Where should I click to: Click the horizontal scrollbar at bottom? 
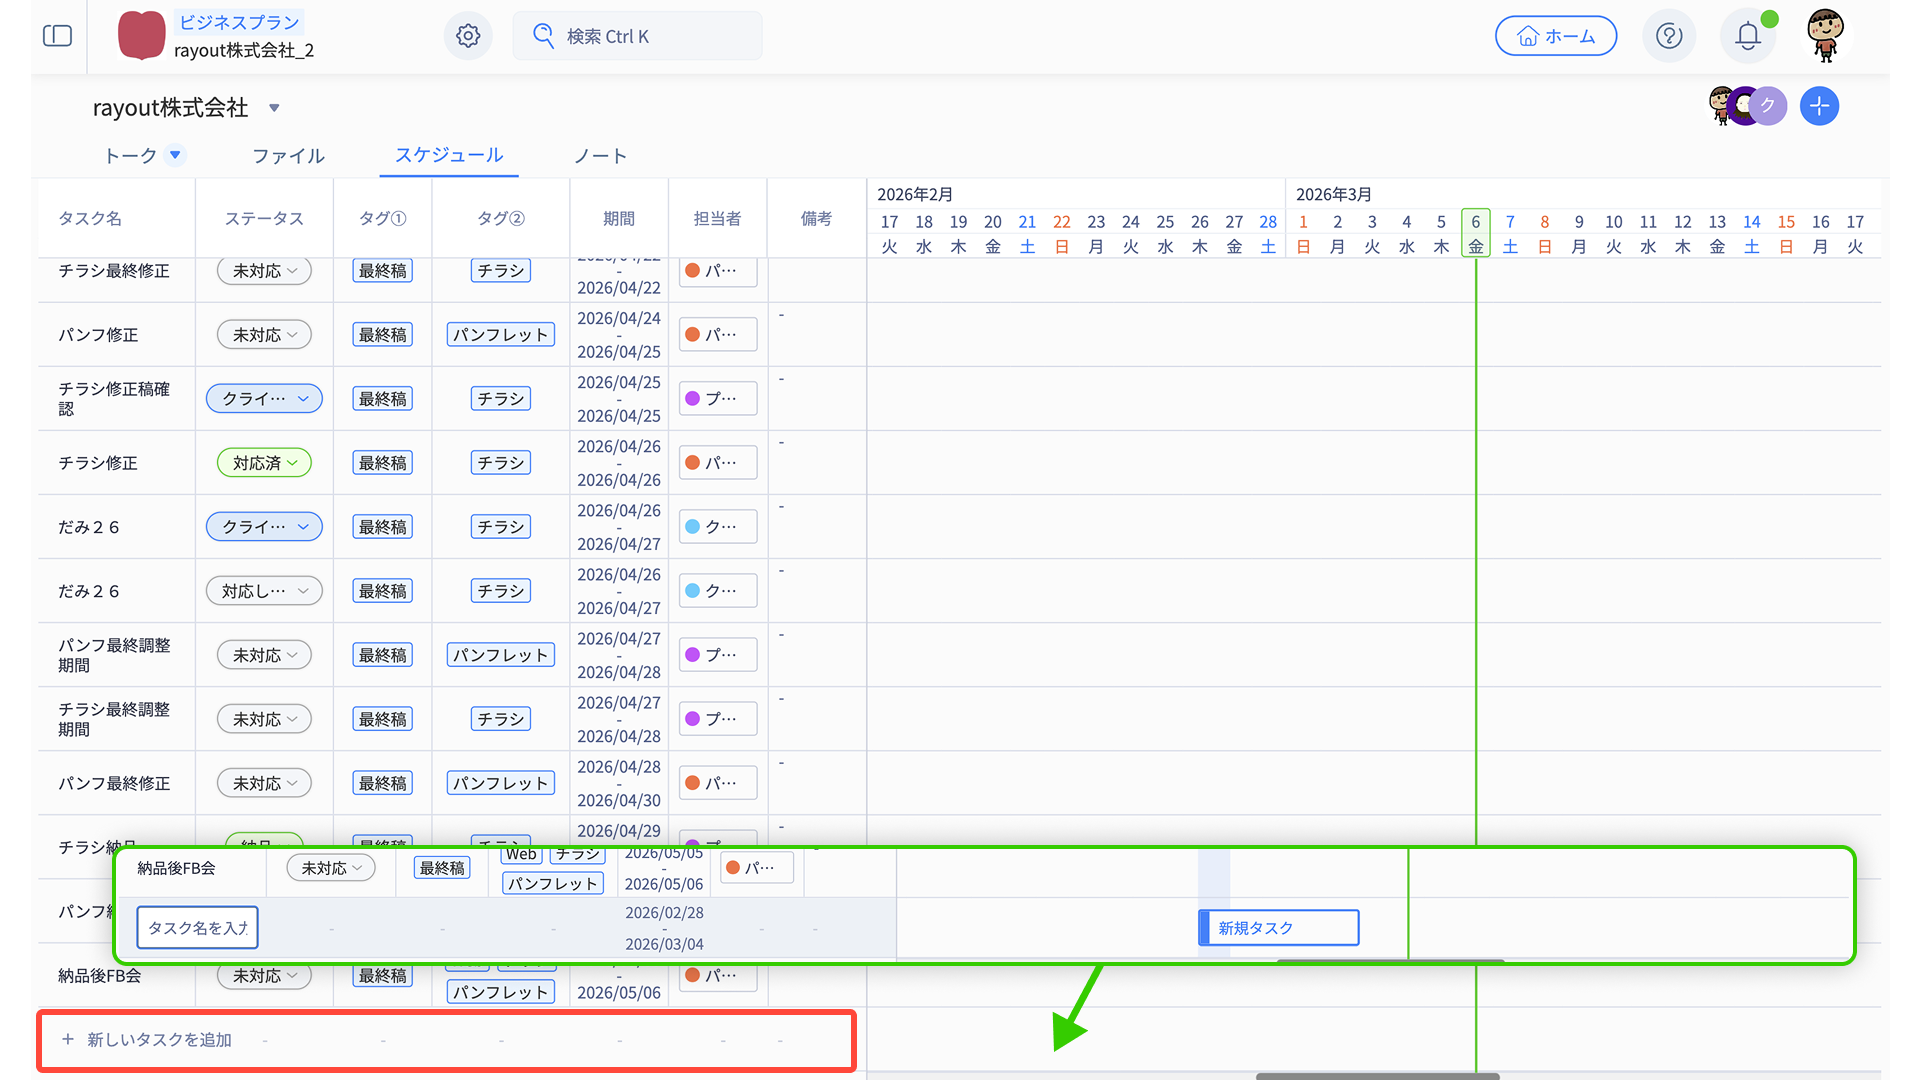click(x=1377, y=1076)
